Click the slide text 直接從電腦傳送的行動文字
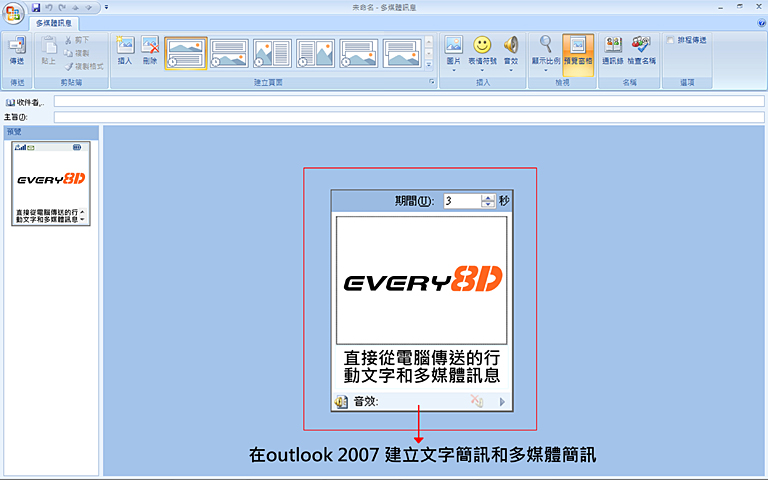The height and width of the screenshot is (480, 768). pyautogui.click(x=421, y=366)
